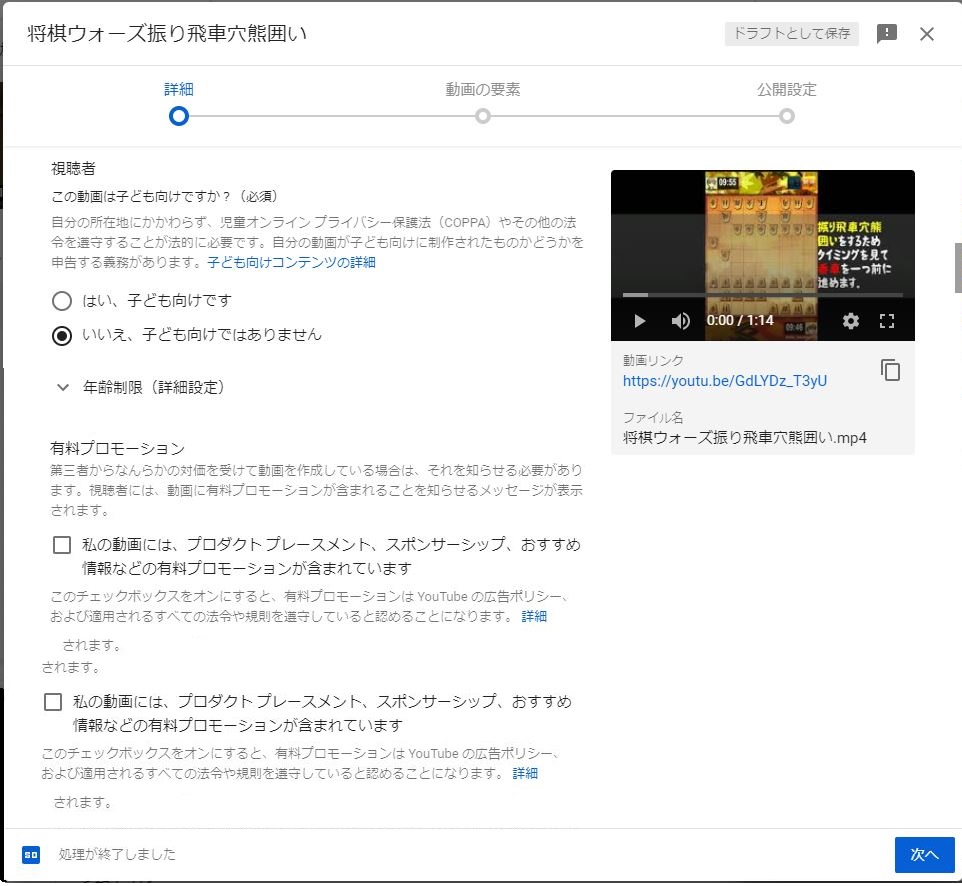The image size is (962, 886).
Task: Click the video preview thumbnail
Action: pos(763,255)
